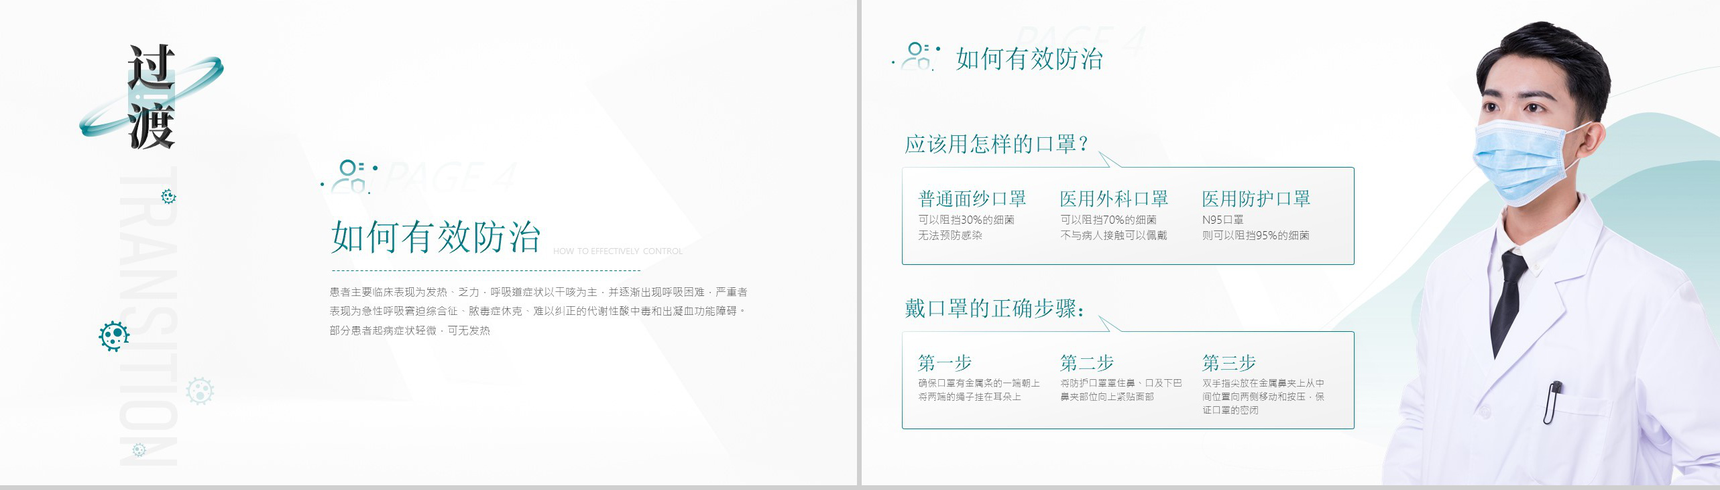Click the text 鼻夹部位向上紧贴面部
The image size is (1720, 490).
click(x=1107, y=397)
